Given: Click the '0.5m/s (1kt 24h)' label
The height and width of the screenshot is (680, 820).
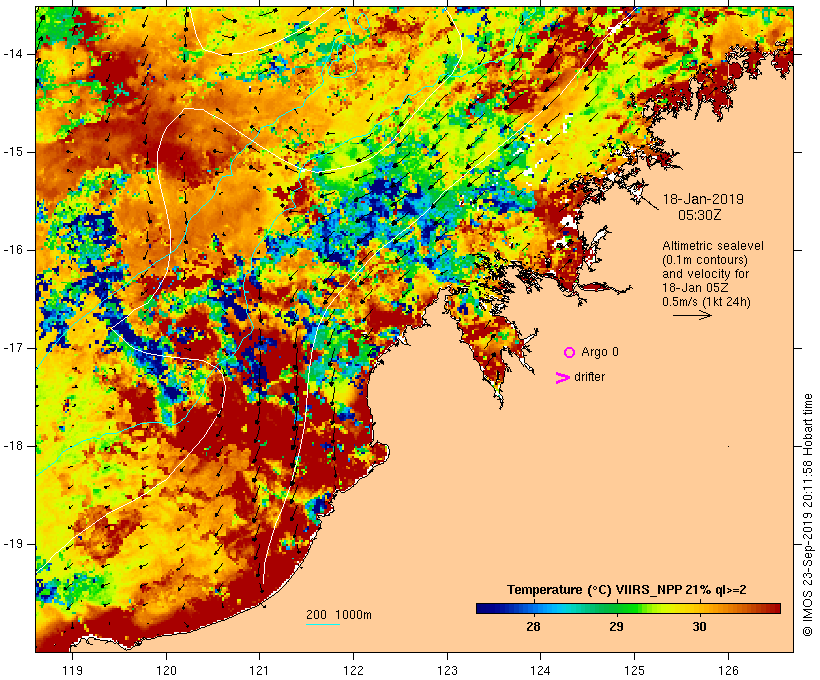Looking at the screenshot, I should coord(706,302).
